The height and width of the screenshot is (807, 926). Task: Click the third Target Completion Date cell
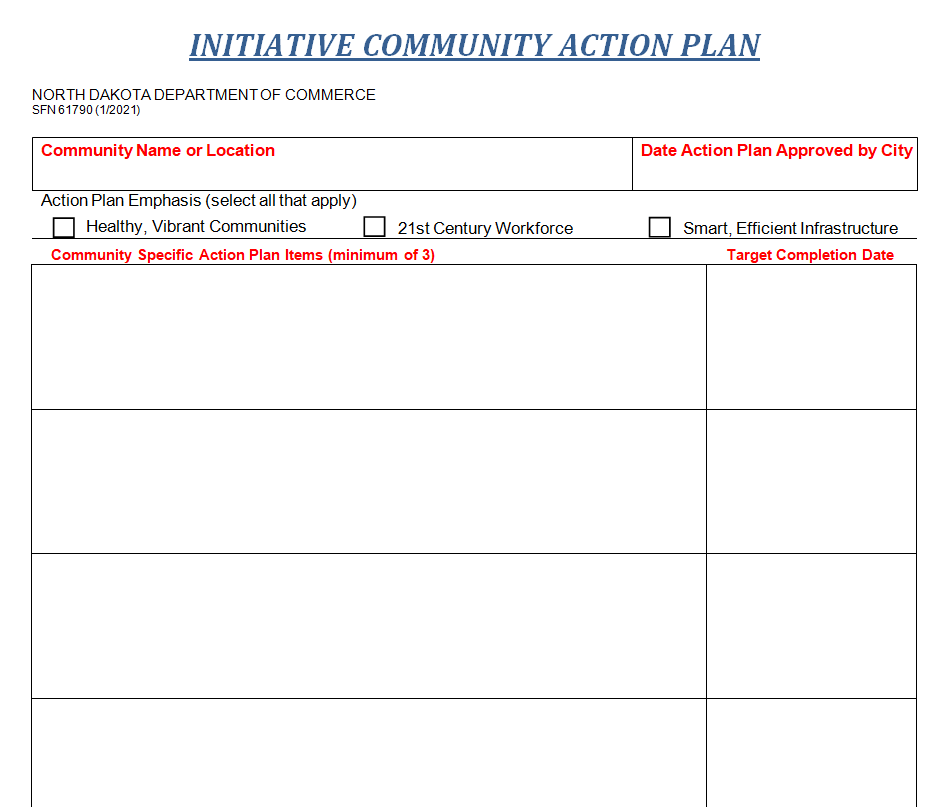tap(812, 625)
